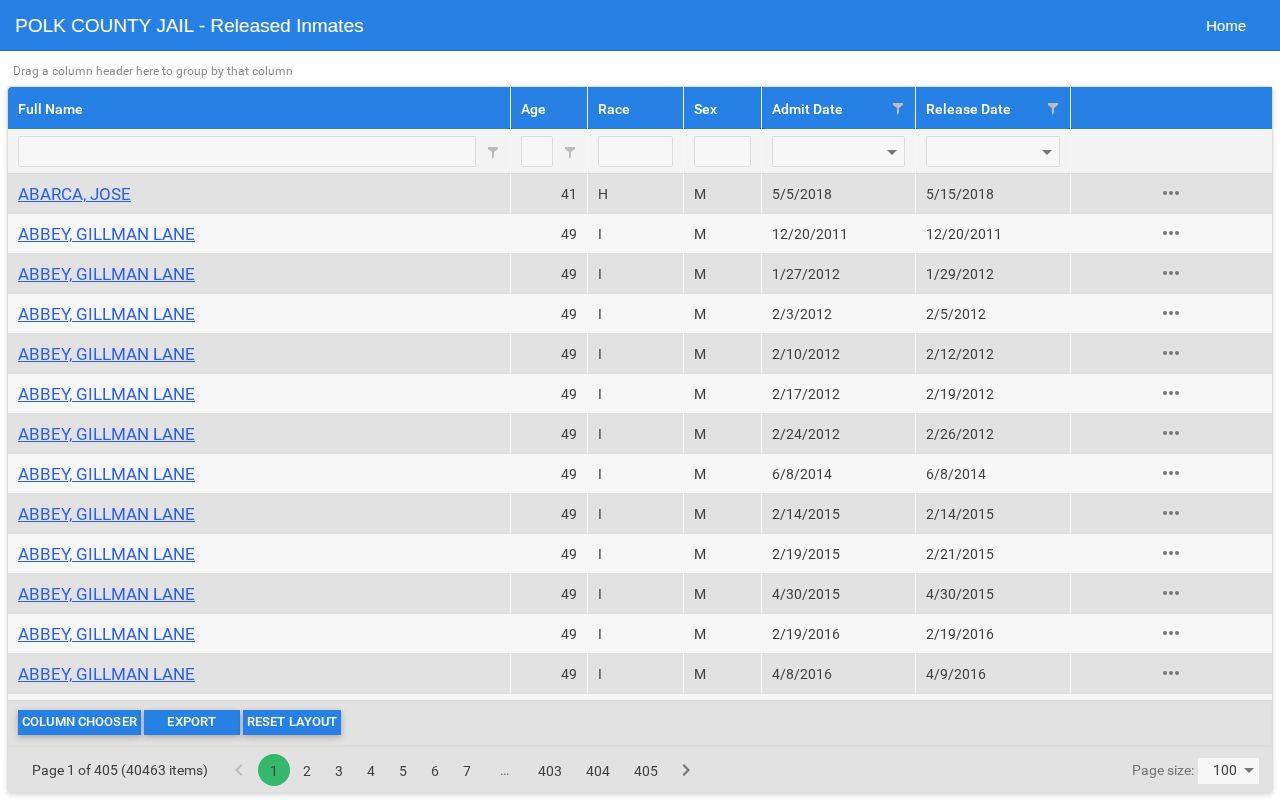The width and height of the screenshot is (1280, 800).
Task: Open ABBEY, GILLMAN LANE link admitted 4/8/2016
Action: [x=106, y=674]
